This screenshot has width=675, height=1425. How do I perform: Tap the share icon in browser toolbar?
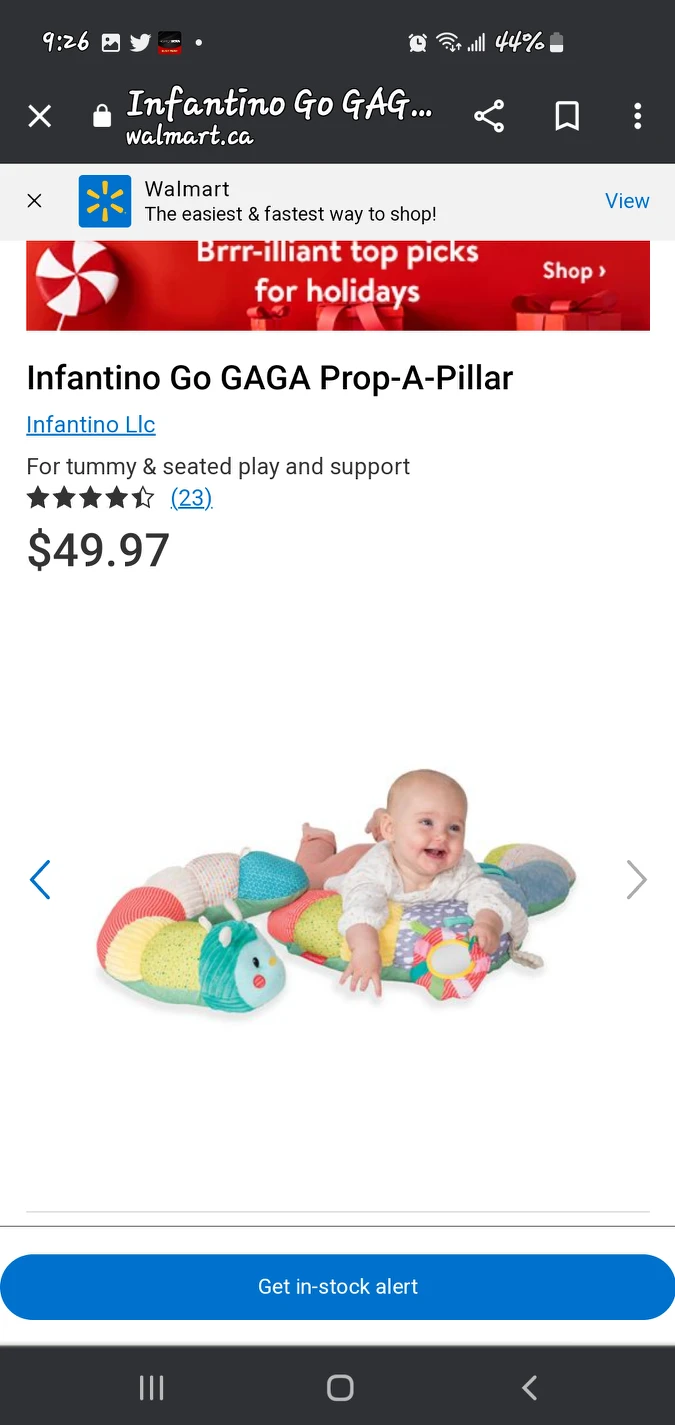489,117
